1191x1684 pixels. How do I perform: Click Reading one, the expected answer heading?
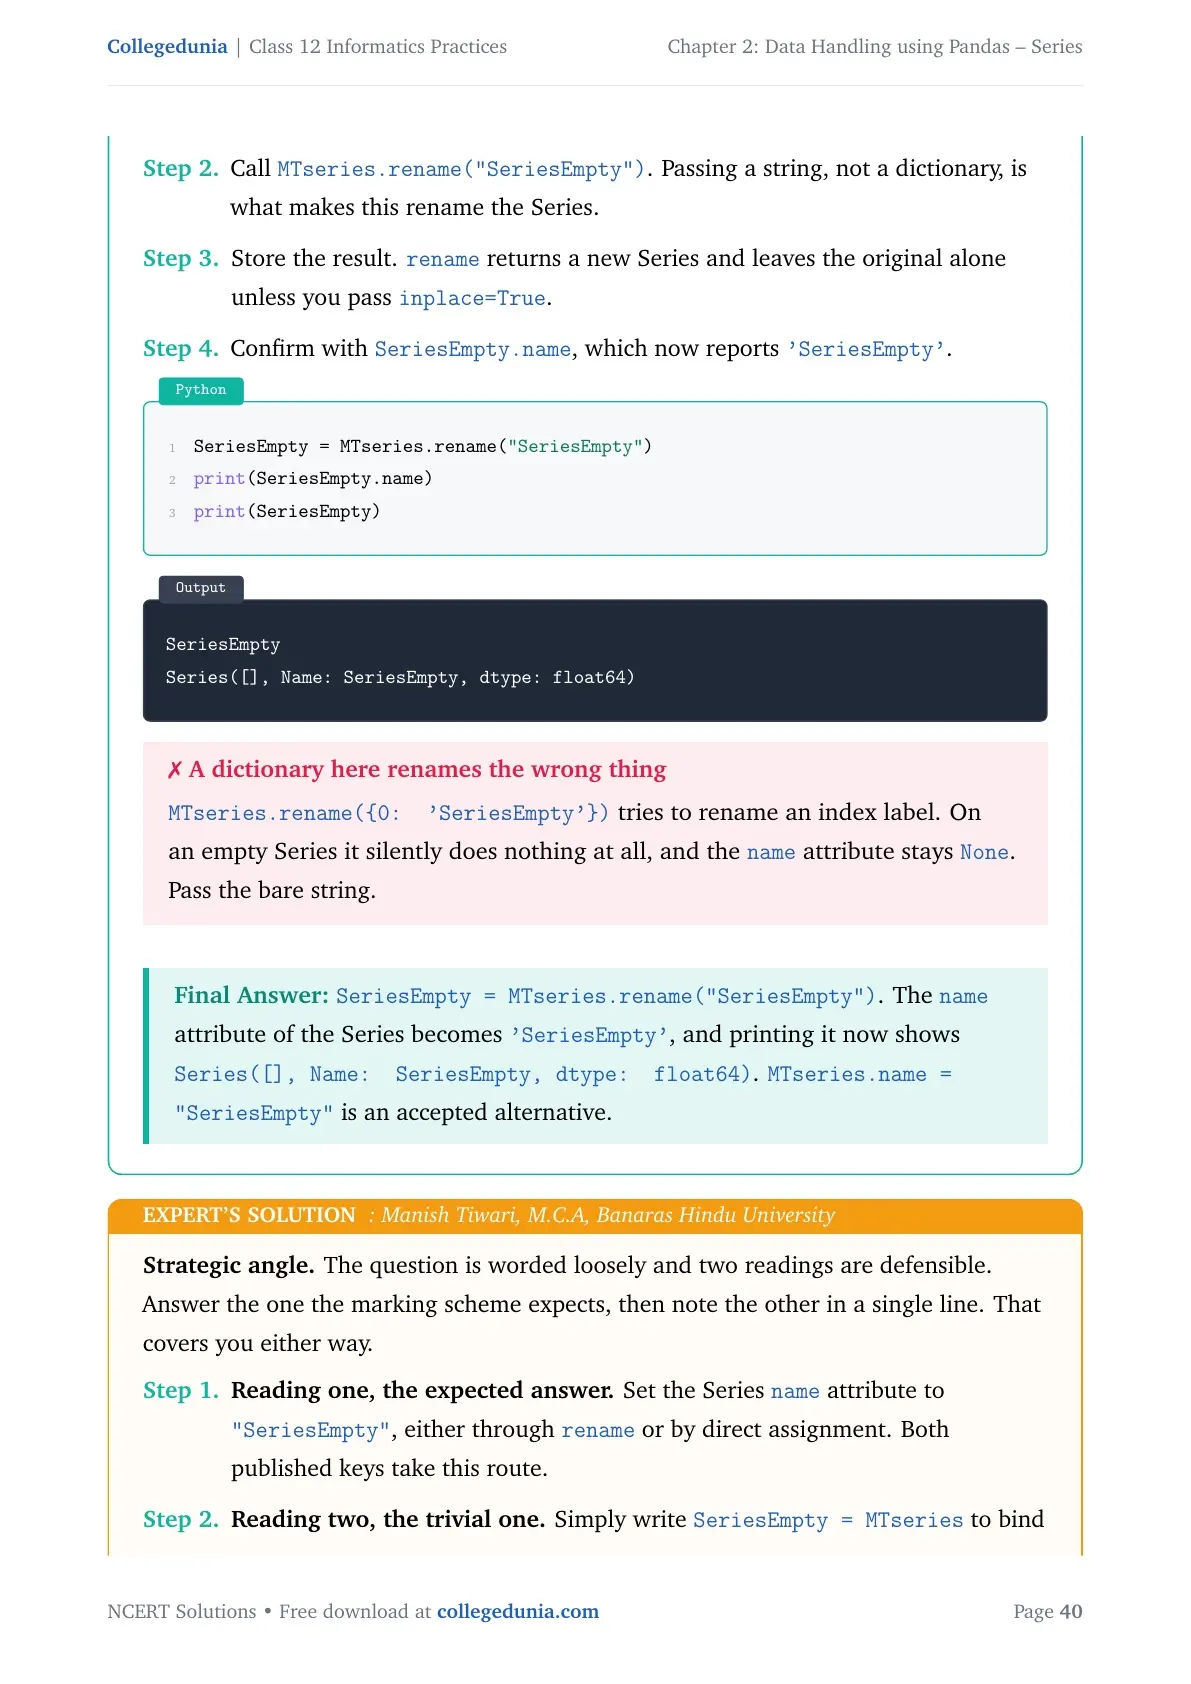(422, 1390)
